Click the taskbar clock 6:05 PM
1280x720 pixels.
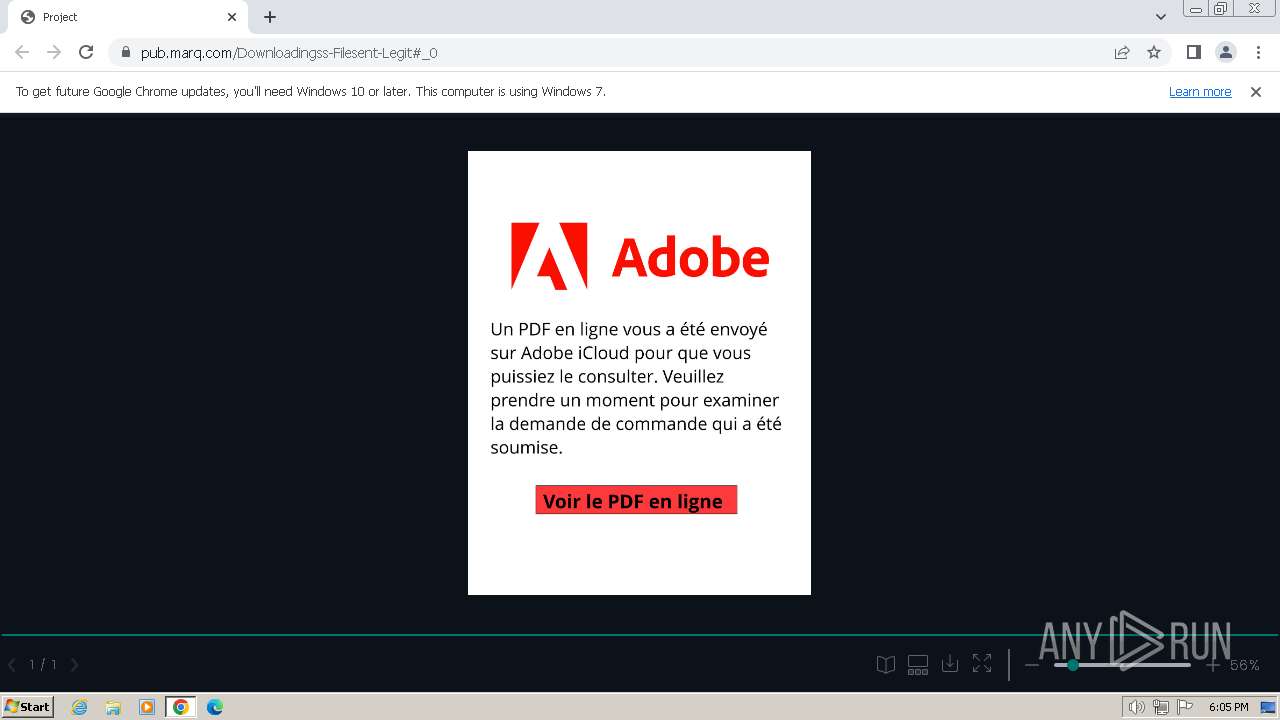(1228, 707)
